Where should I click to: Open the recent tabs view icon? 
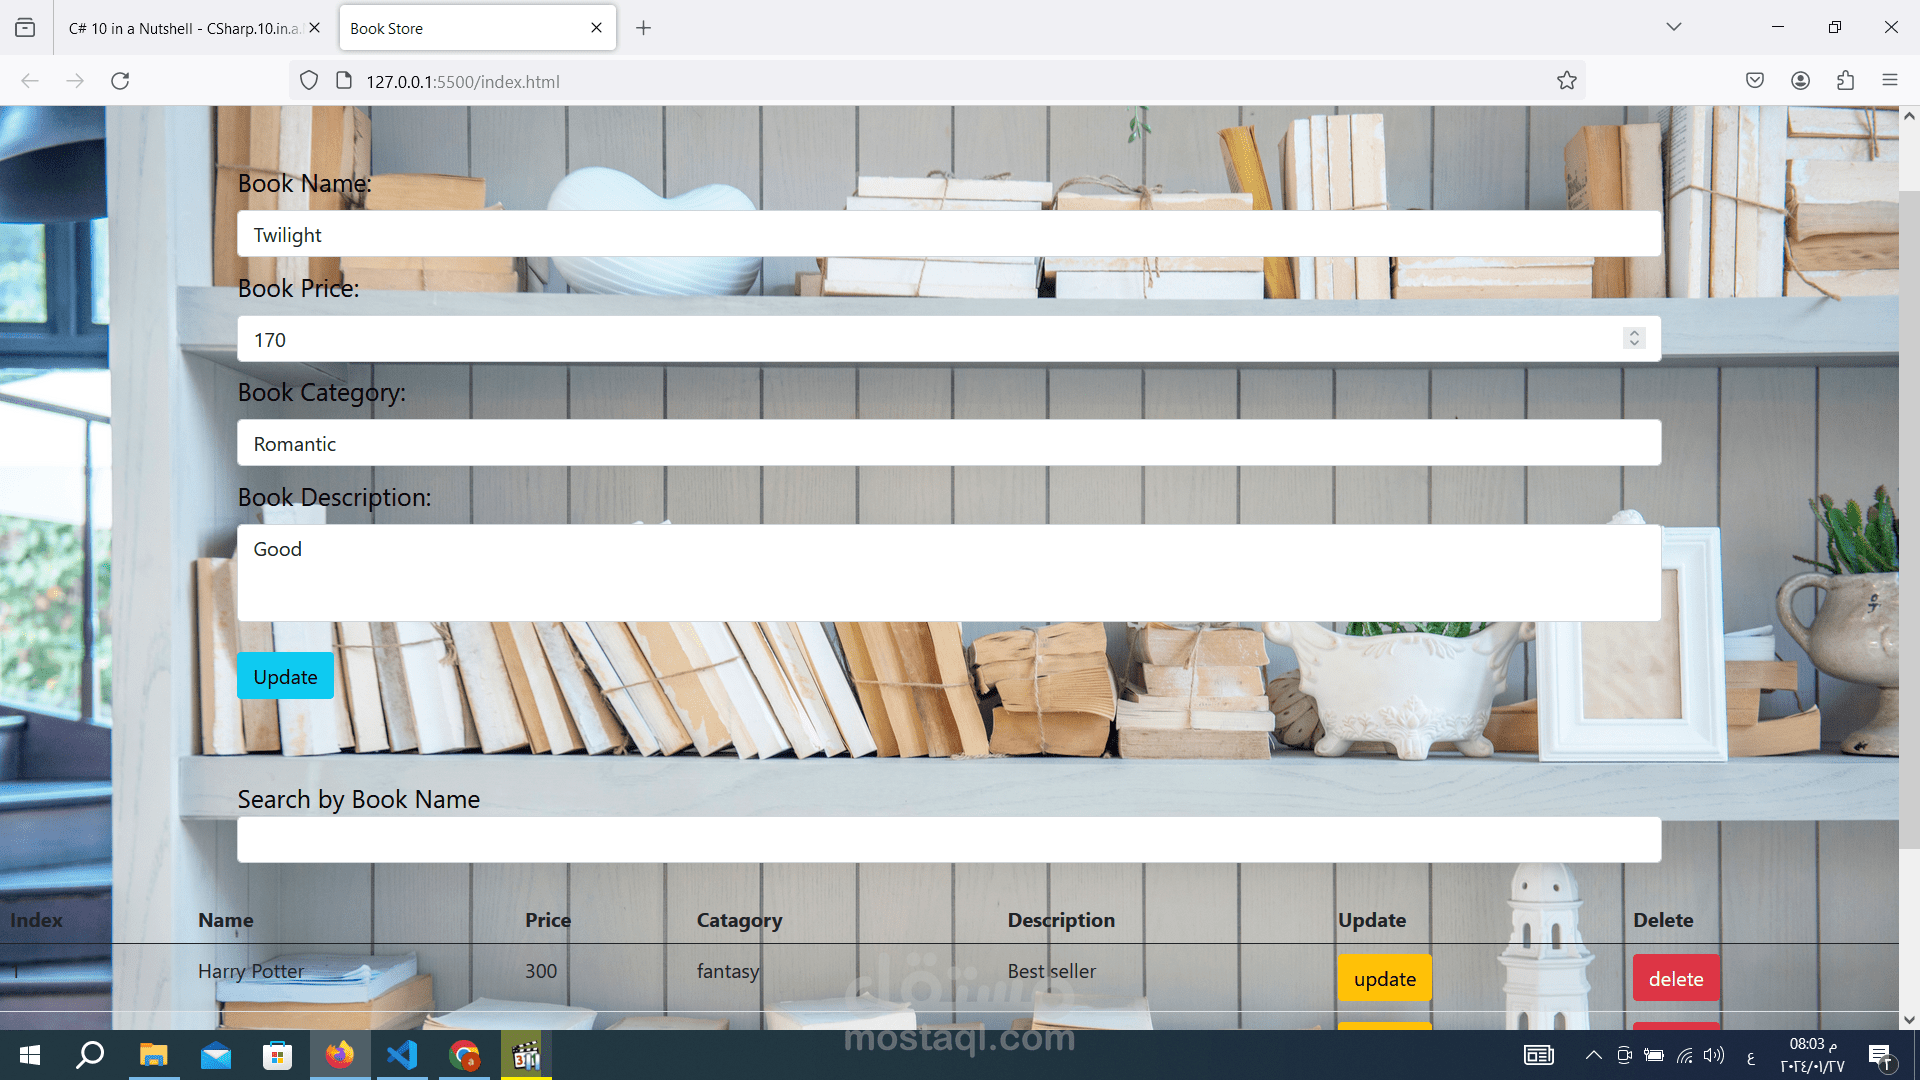[25, 28]
